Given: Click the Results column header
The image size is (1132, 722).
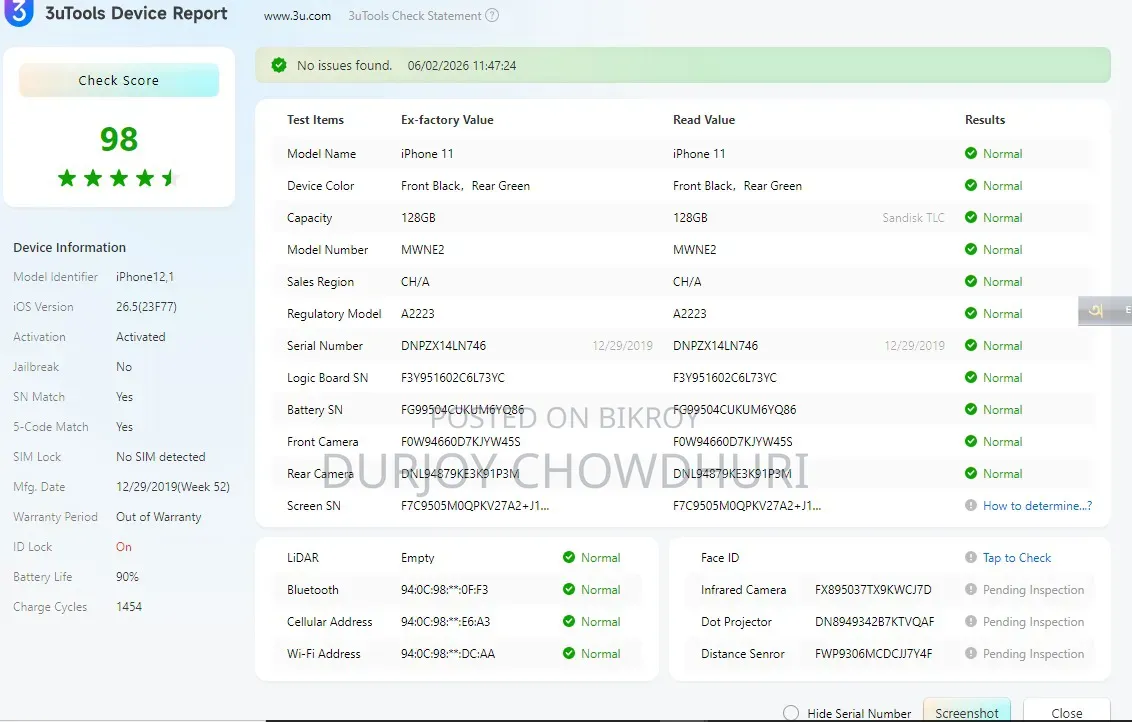Looking at the screenshot, I should coord(985,120).
